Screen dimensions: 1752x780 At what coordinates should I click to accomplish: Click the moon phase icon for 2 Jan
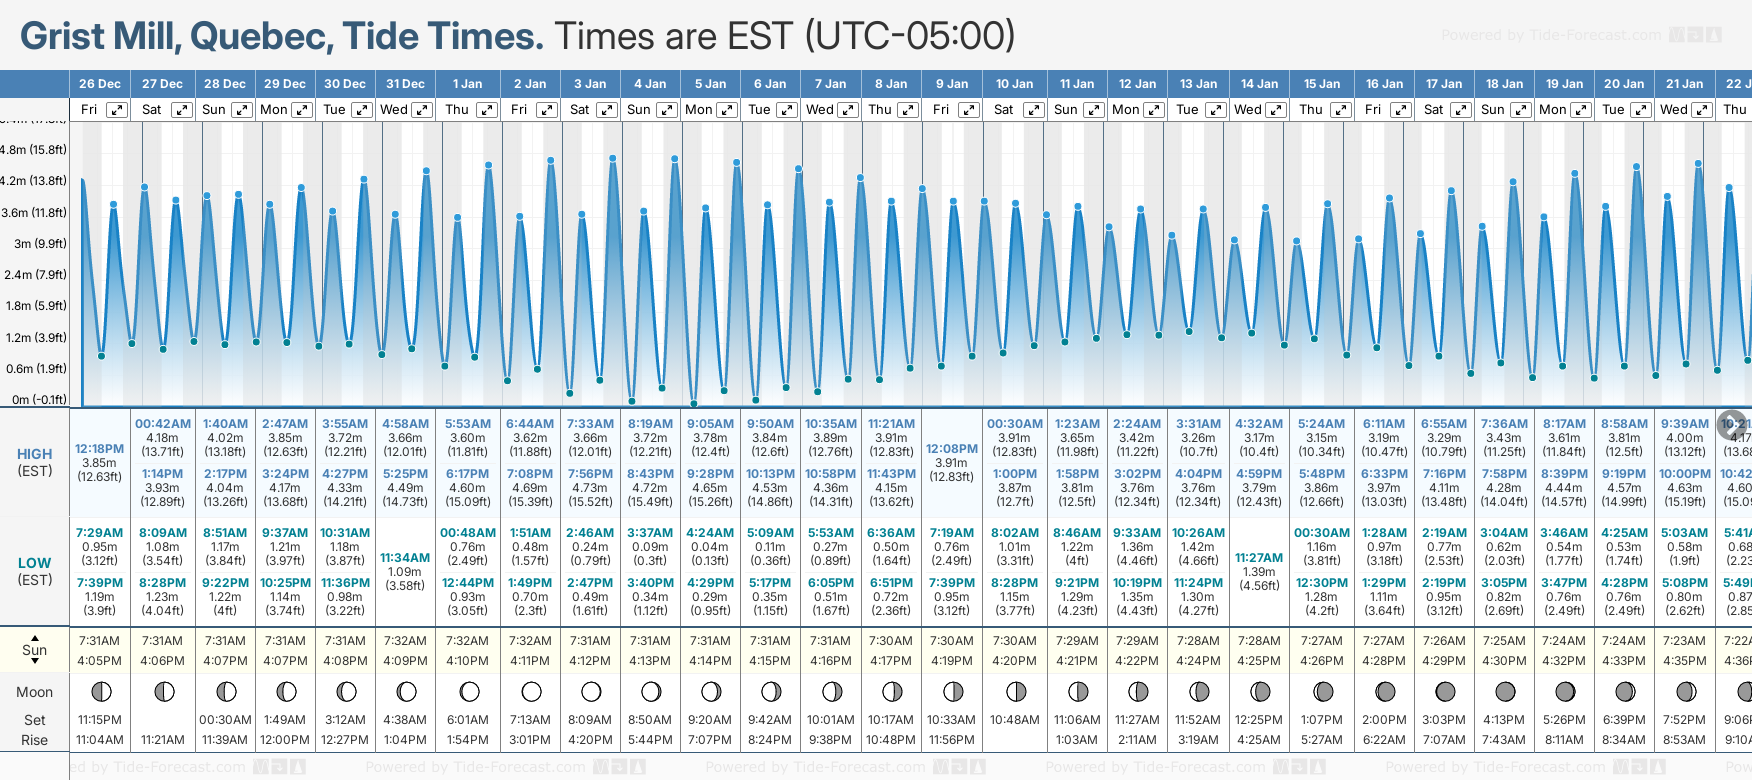point(531,691)
